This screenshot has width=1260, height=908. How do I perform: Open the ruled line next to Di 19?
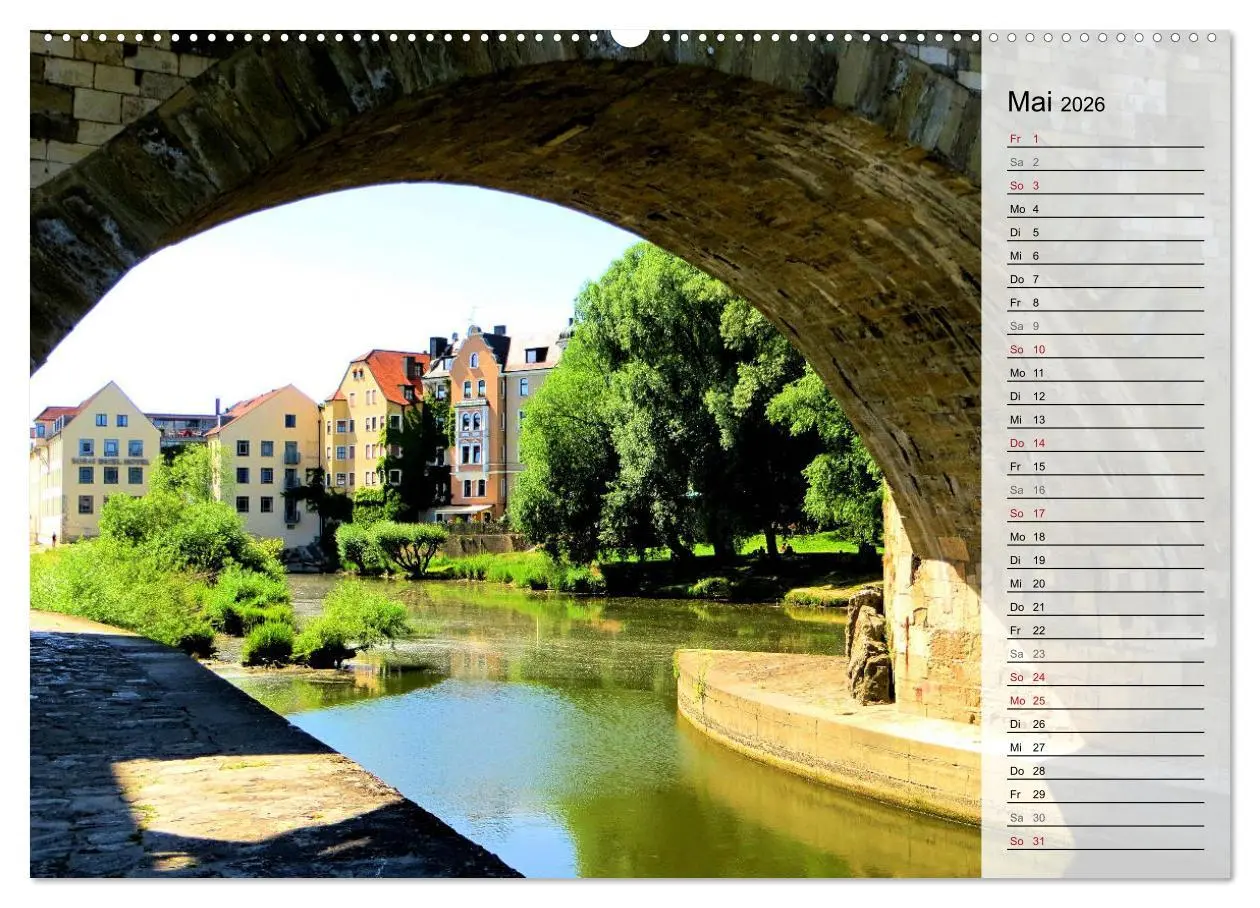1130,560
